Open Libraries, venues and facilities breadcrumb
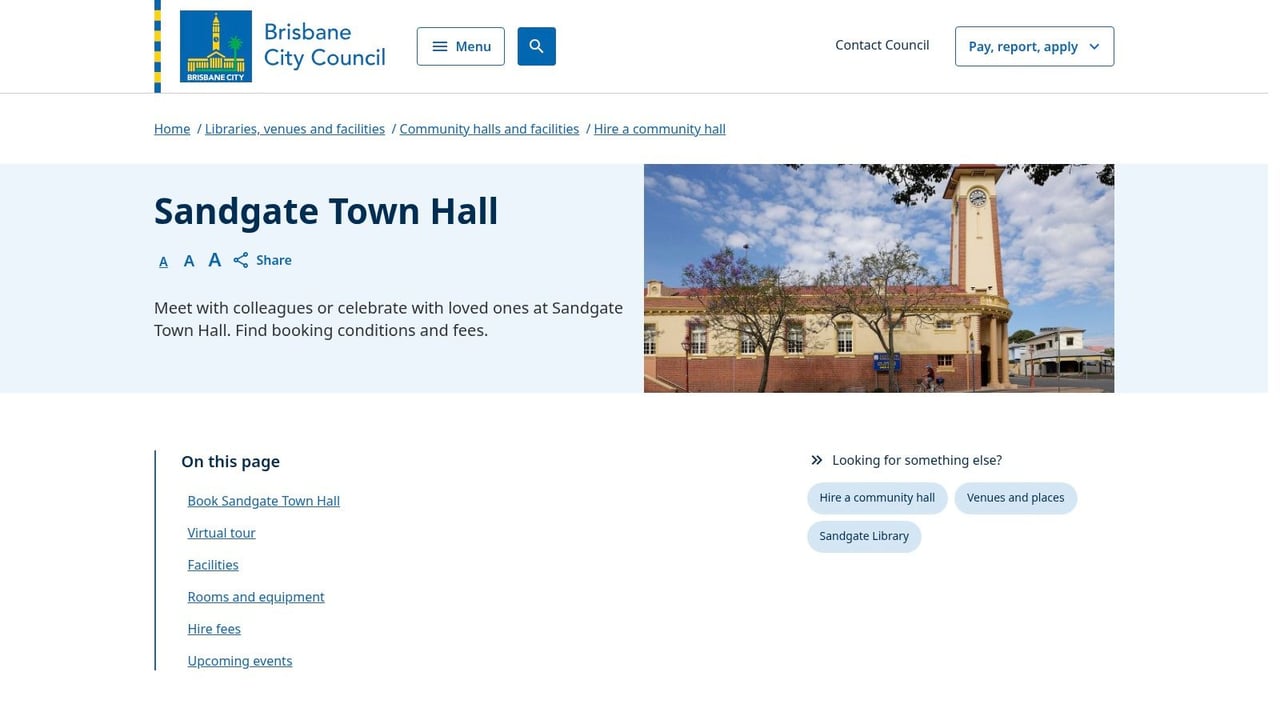This screenshot has width=1280, height=720. coord(295,129)
